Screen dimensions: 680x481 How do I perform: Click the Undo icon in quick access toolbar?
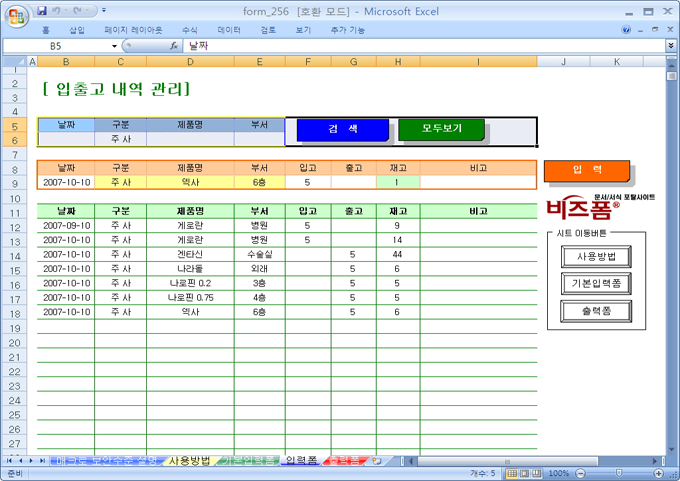click(58, 10)
